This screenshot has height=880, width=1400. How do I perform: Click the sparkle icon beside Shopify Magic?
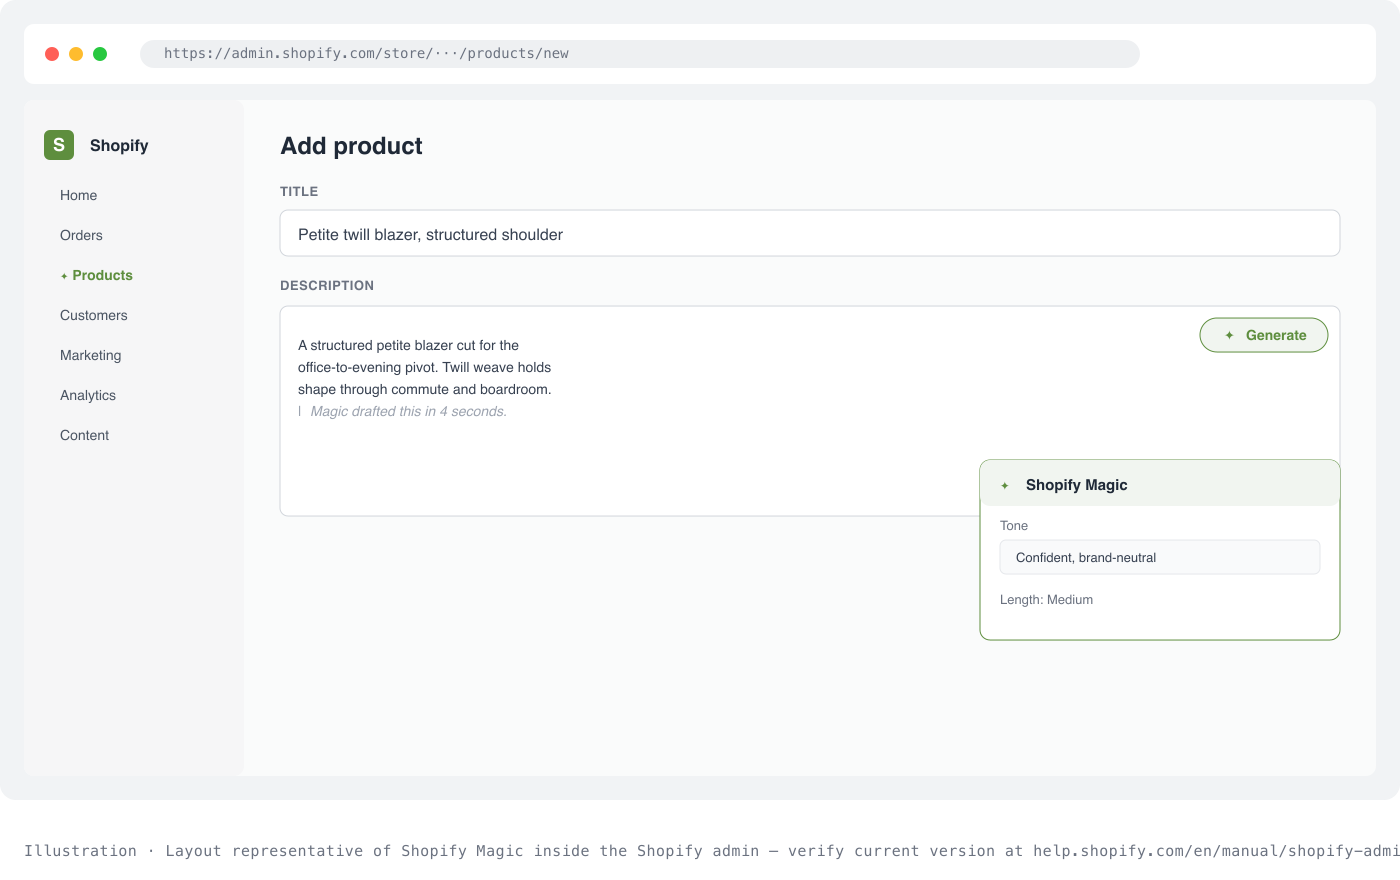tap(1005, 485)
